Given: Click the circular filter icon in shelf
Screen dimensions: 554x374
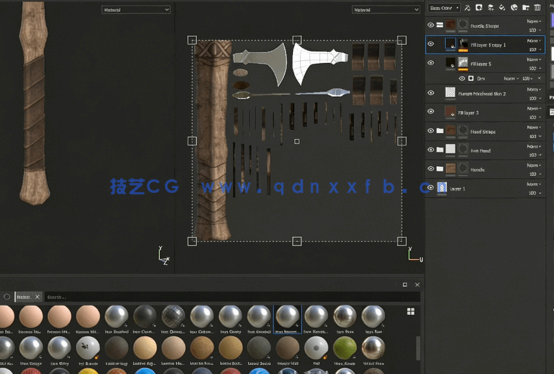Looking at the screenshot, I should click(x=7, y=297).
